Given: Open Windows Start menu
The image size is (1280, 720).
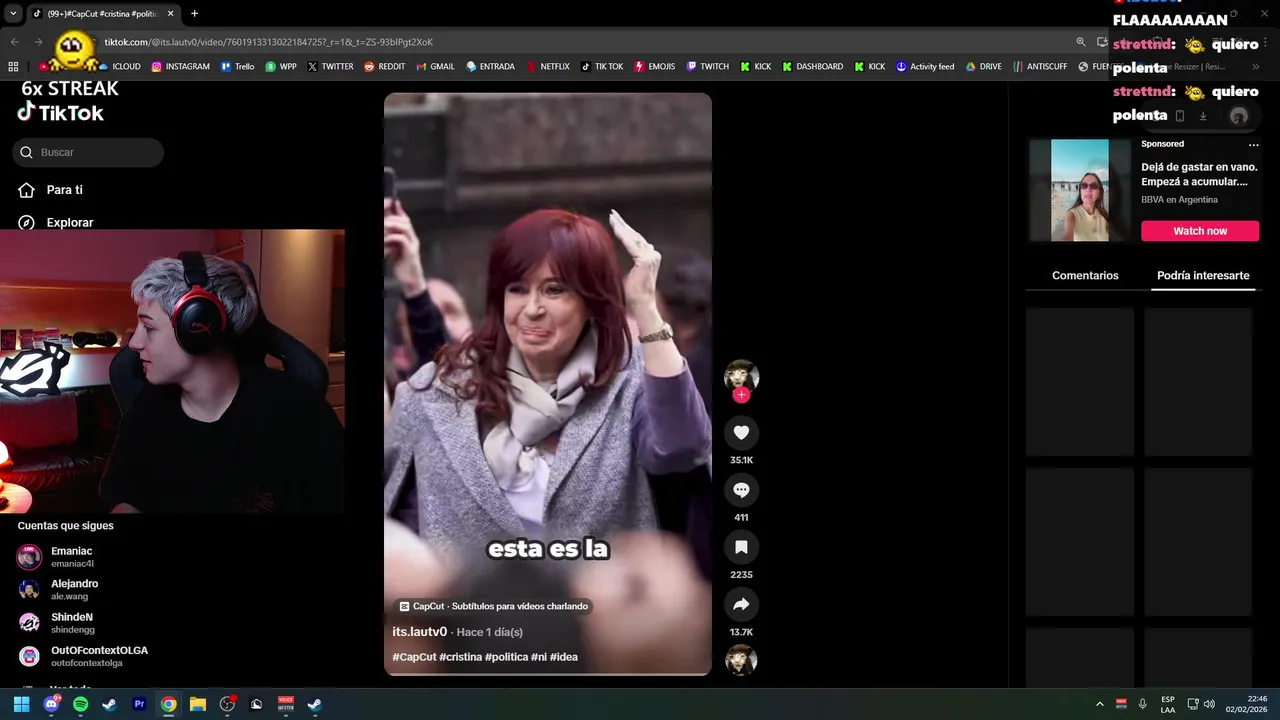Looking at the screenshot, I should [x=21, y=704].
